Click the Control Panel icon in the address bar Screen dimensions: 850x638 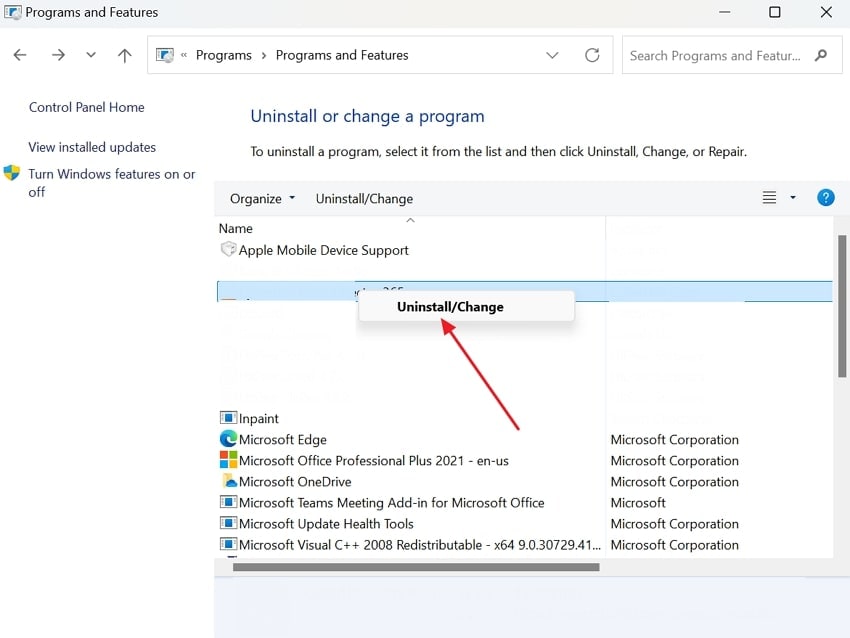click(165, 55)
